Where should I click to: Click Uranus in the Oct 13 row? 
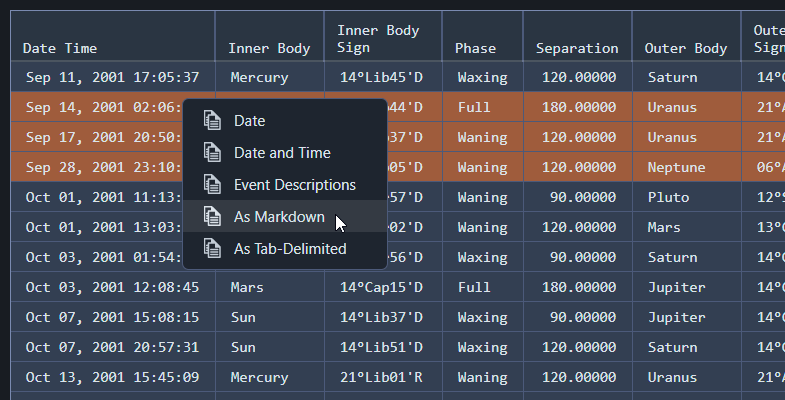[672, 377]
